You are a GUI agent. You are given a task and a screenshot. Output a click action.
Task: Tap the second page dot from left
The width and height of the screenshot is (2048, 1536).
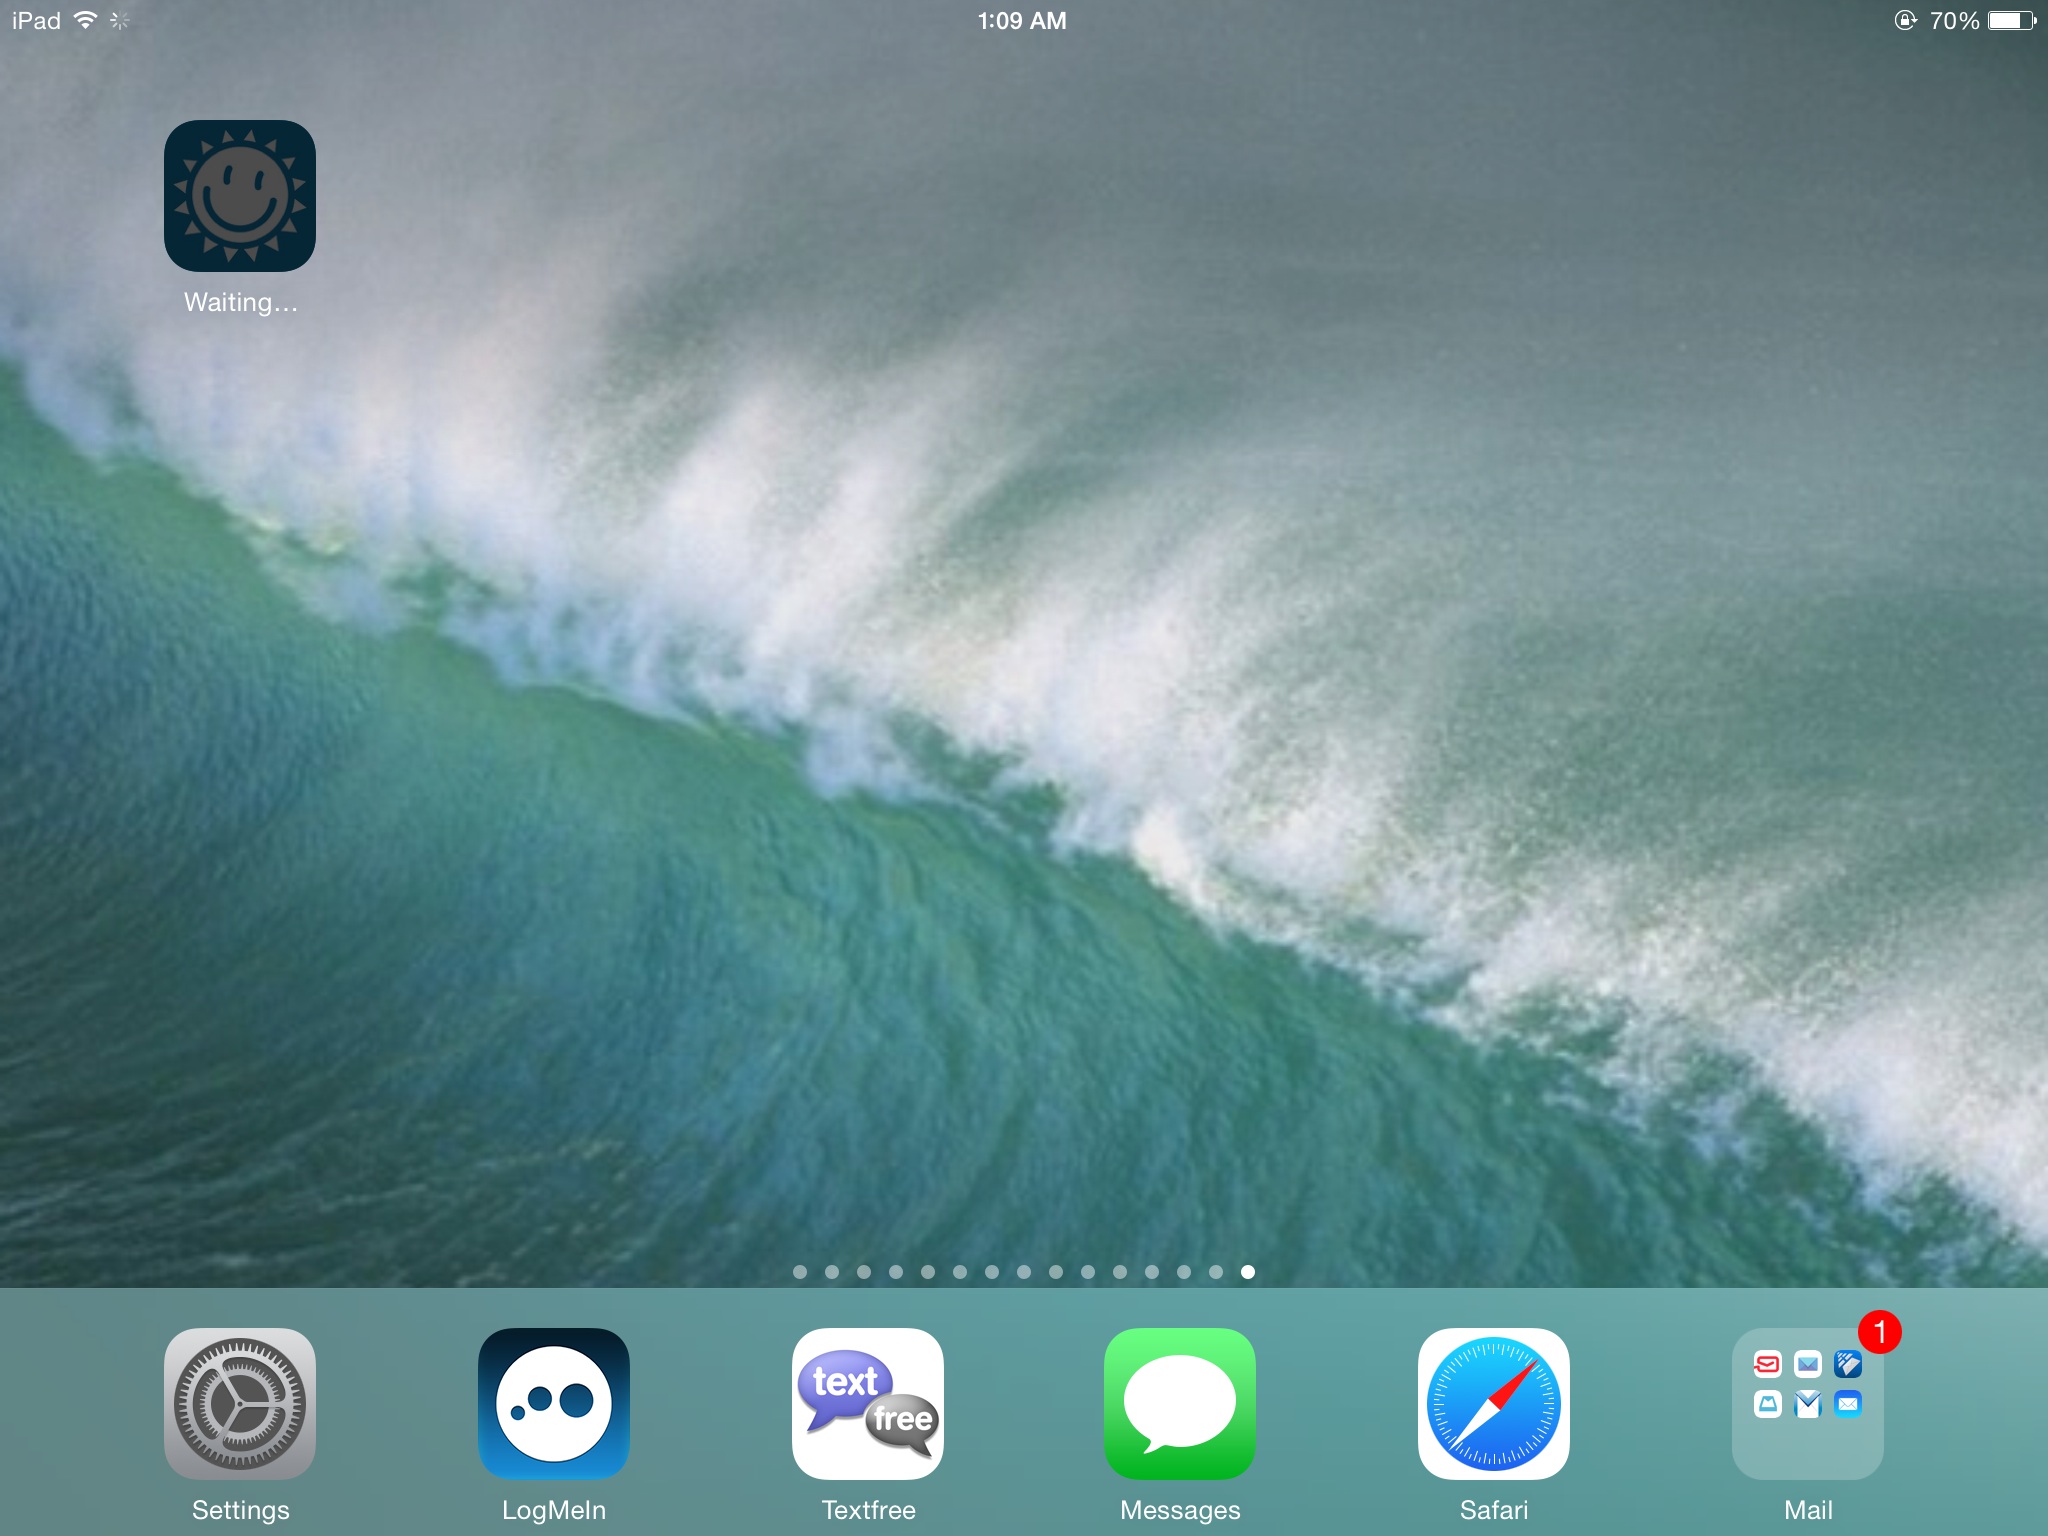point(832,1272)
